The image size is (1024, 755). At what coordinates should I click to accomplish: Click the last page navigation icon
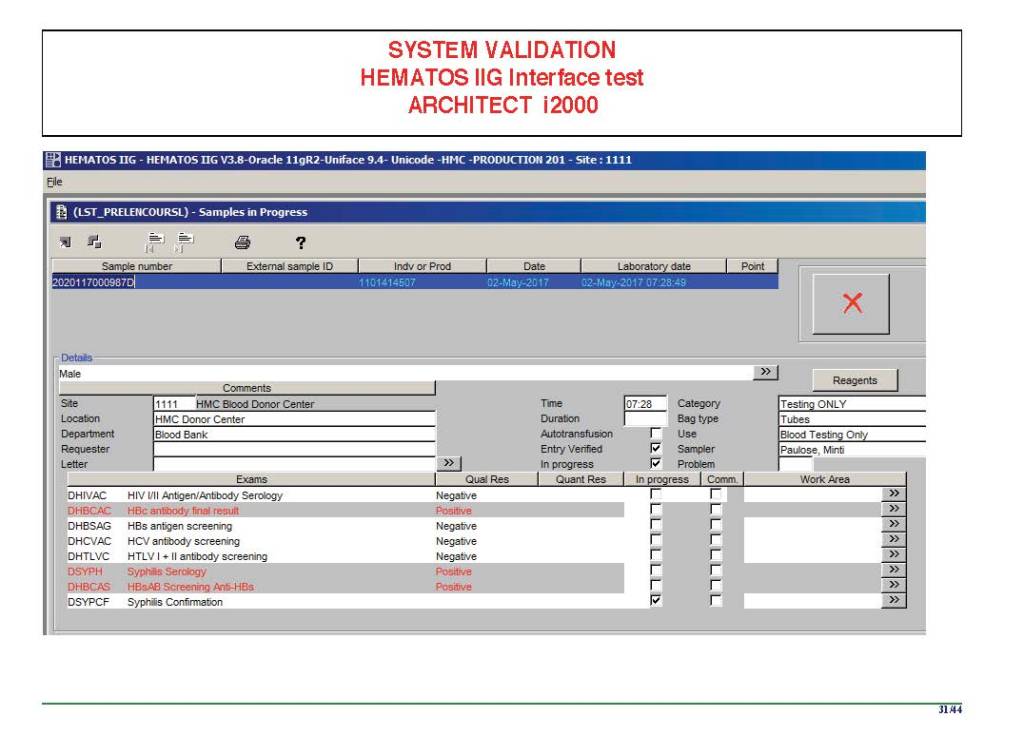(x=186, y=241)
